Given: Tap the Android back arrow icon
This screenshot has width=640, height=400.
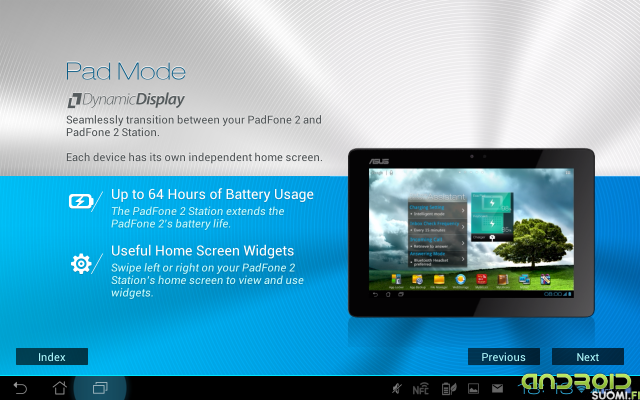Looking at the screenshot, I should (20, 388).
